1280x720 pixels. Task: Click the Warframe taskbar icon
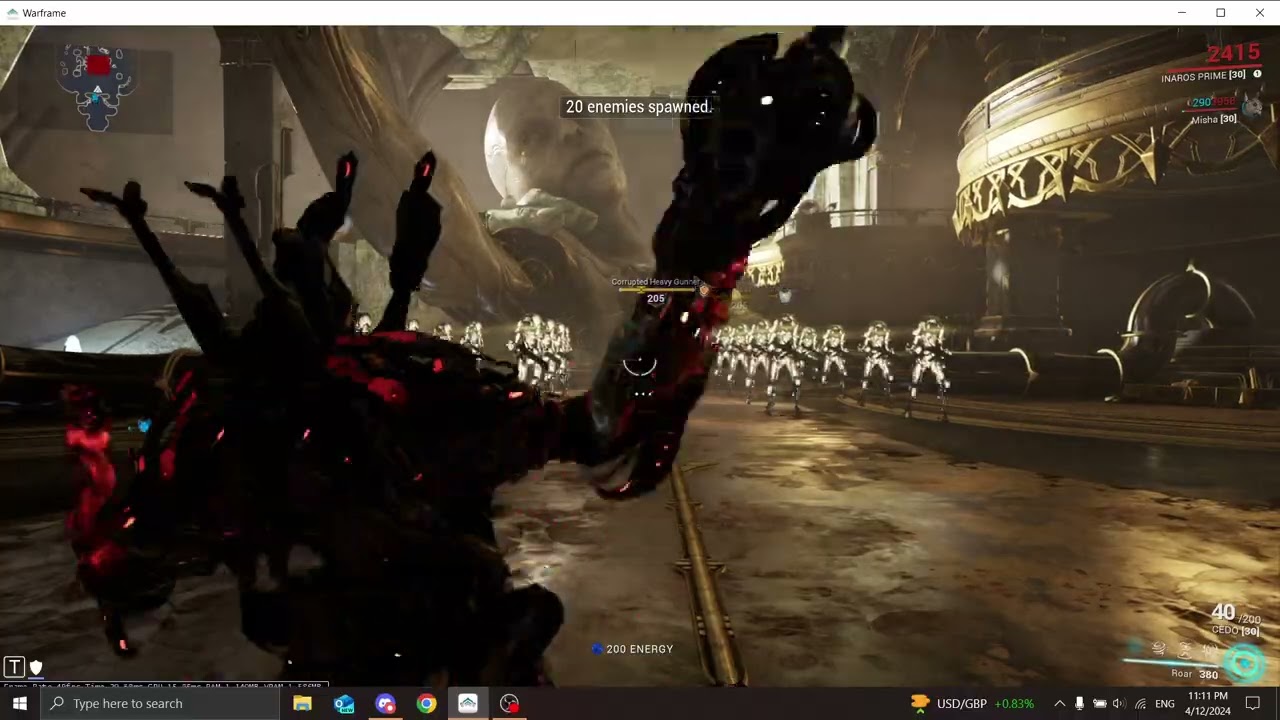pos(468,703)
